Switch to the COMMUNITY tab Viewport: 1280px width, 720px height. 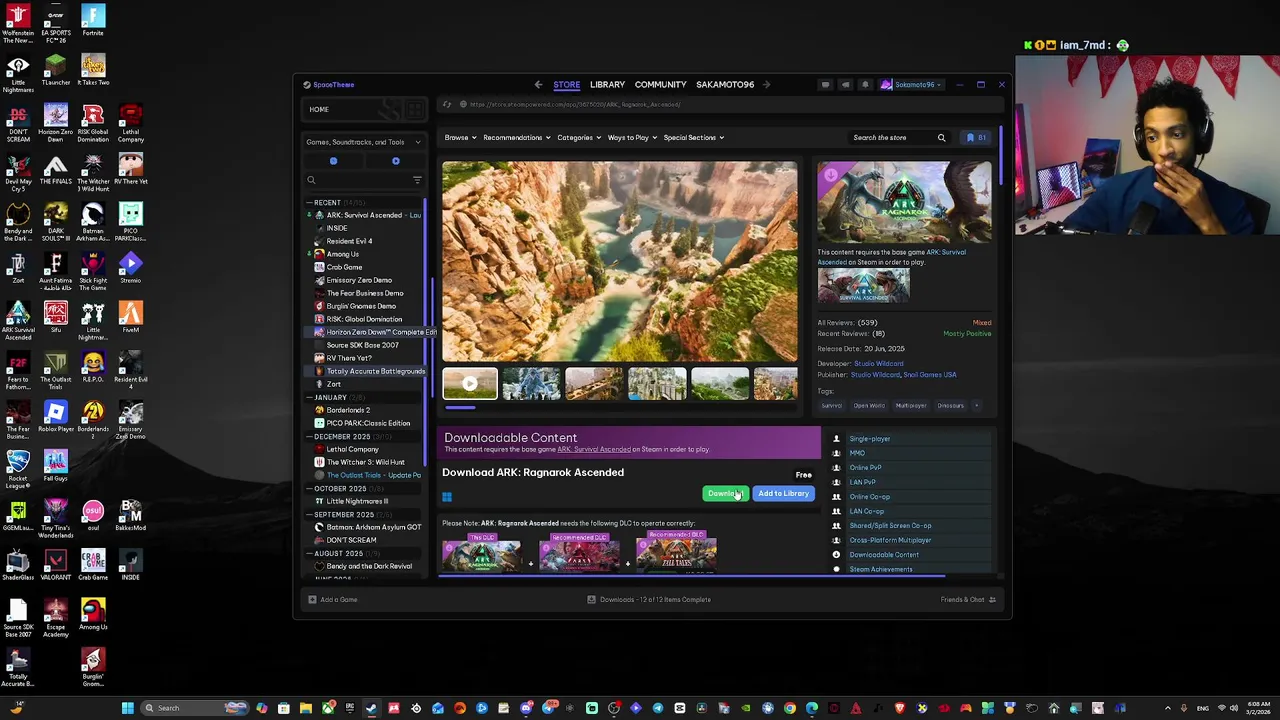click(660, 85)
